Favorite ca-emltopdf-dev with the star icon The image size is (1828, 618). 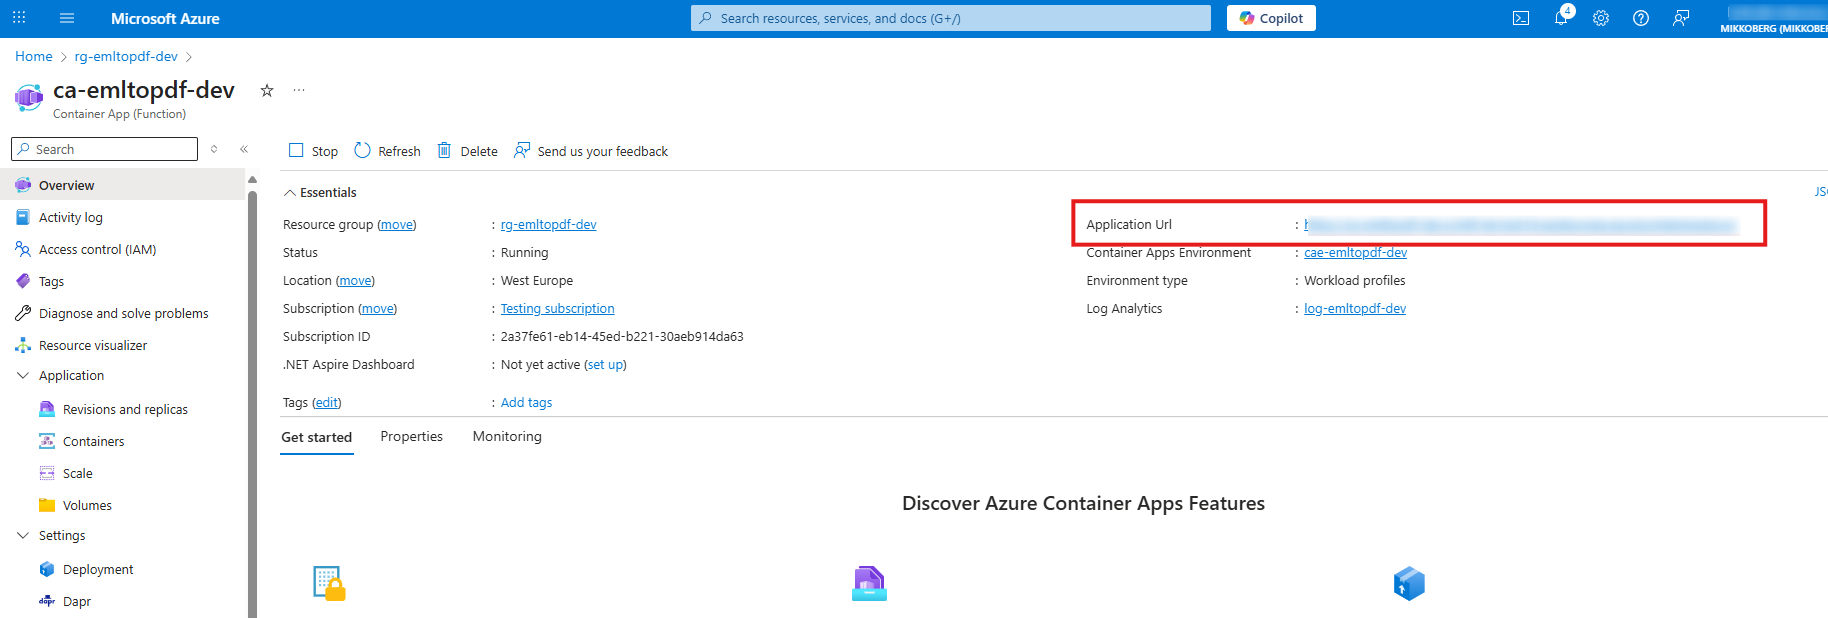[x=267, y=90]
